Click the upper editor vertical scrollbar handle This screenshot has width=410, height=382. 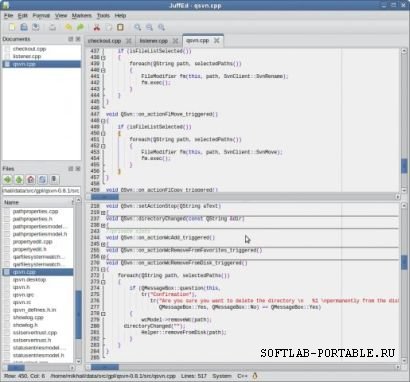[404, 166]
